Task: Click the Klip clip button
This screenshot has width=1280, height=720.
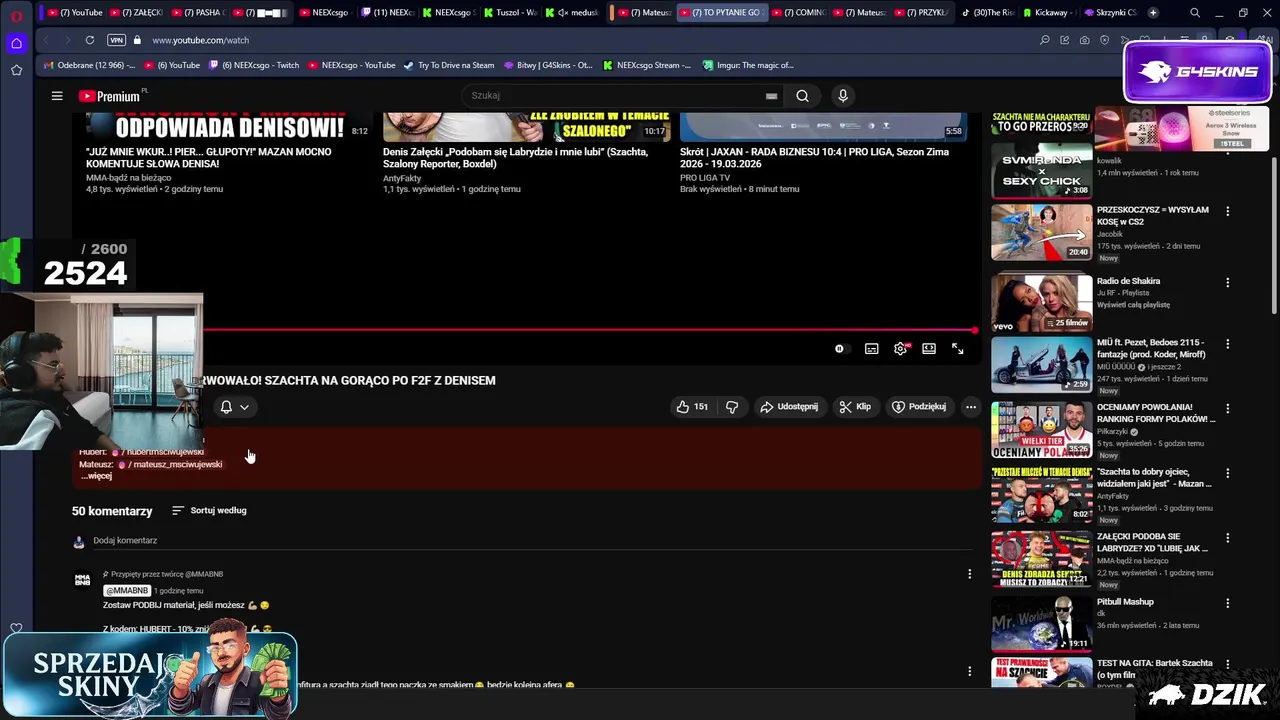Action: tap(855, 407)
